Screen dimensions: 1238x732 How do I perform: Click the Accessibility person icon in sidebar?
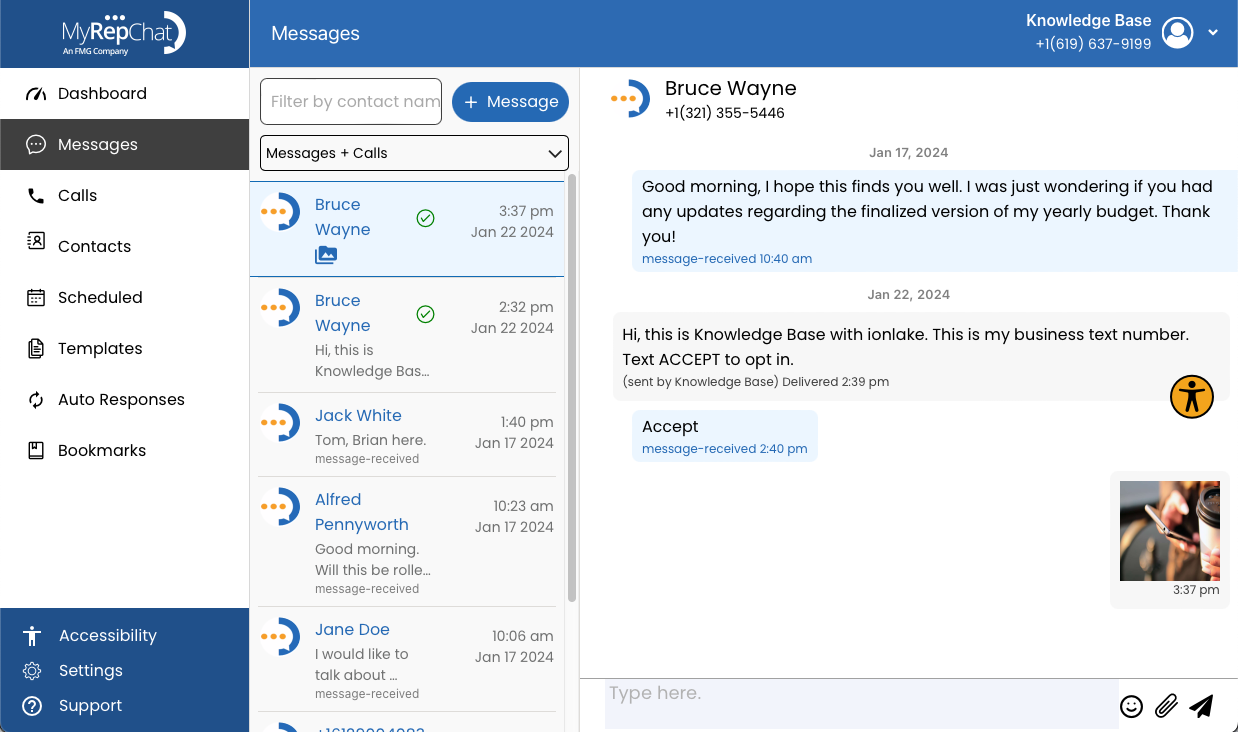point(32,636)
